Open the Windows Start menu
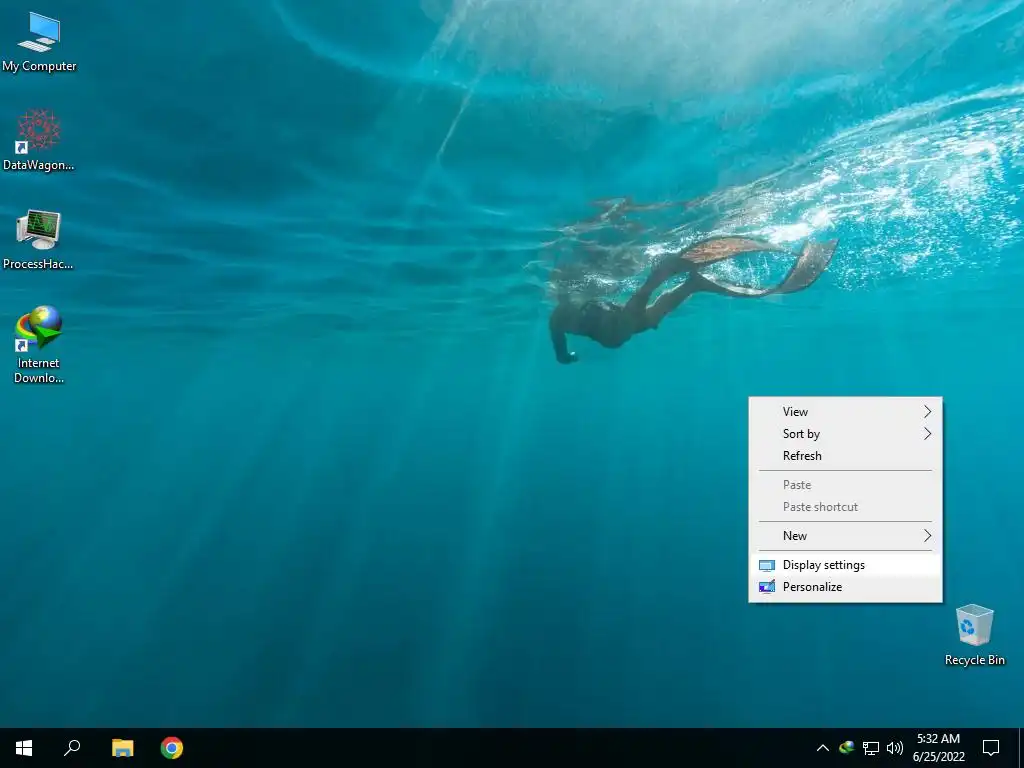Viewport: 1024px width, 768px height. (x=24, y=748)
